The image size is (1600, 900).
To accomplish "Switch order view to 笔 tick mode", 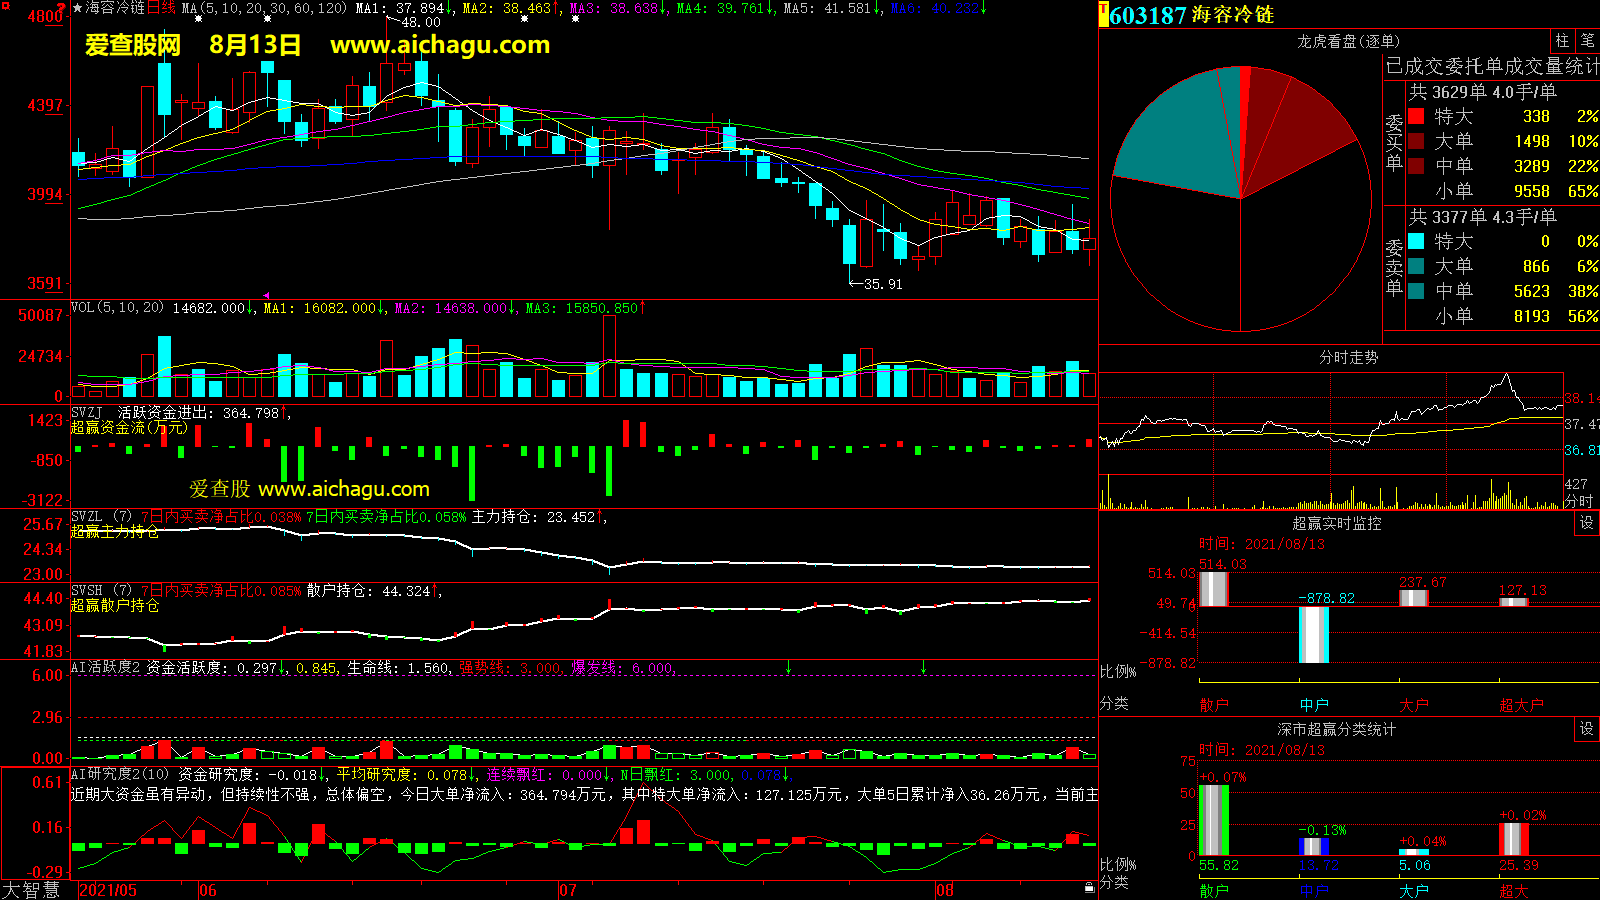I will [x=1587, y=41].
